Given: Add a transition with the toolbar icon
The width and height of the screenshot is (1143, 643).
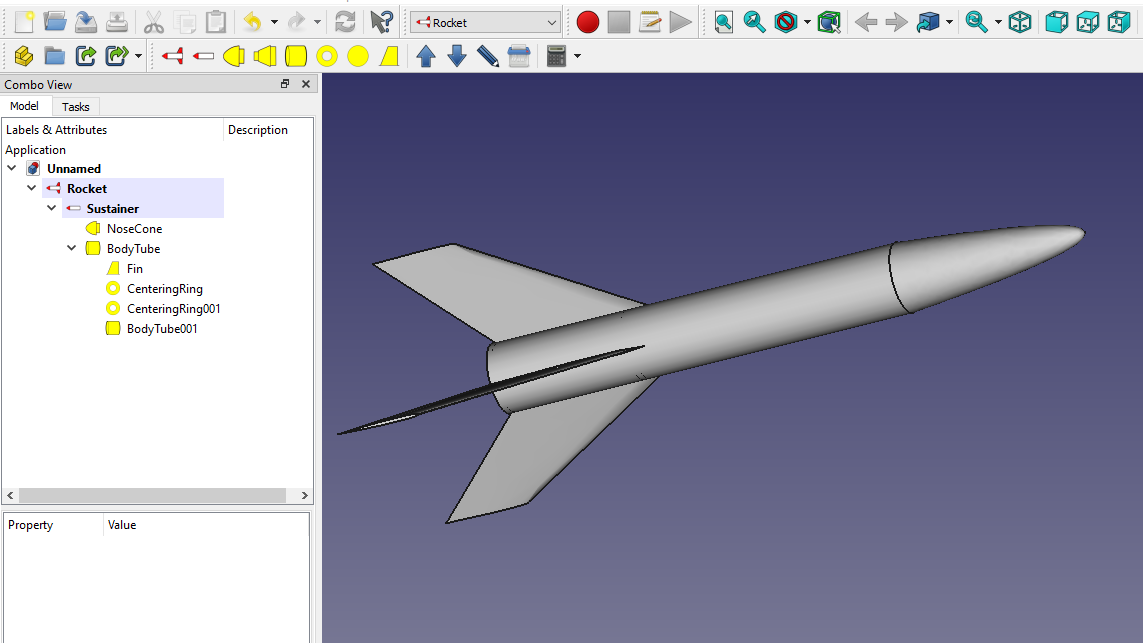Looking at the screenshot, I should (265, 56).
